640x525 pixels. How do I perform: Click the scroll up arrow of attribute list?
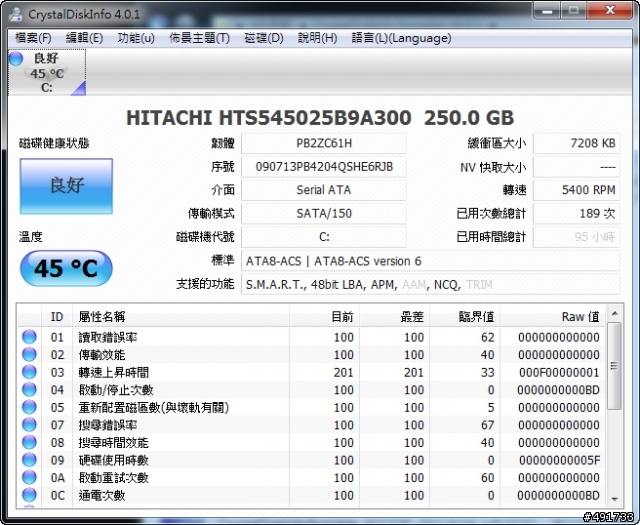tap(614, 314)
